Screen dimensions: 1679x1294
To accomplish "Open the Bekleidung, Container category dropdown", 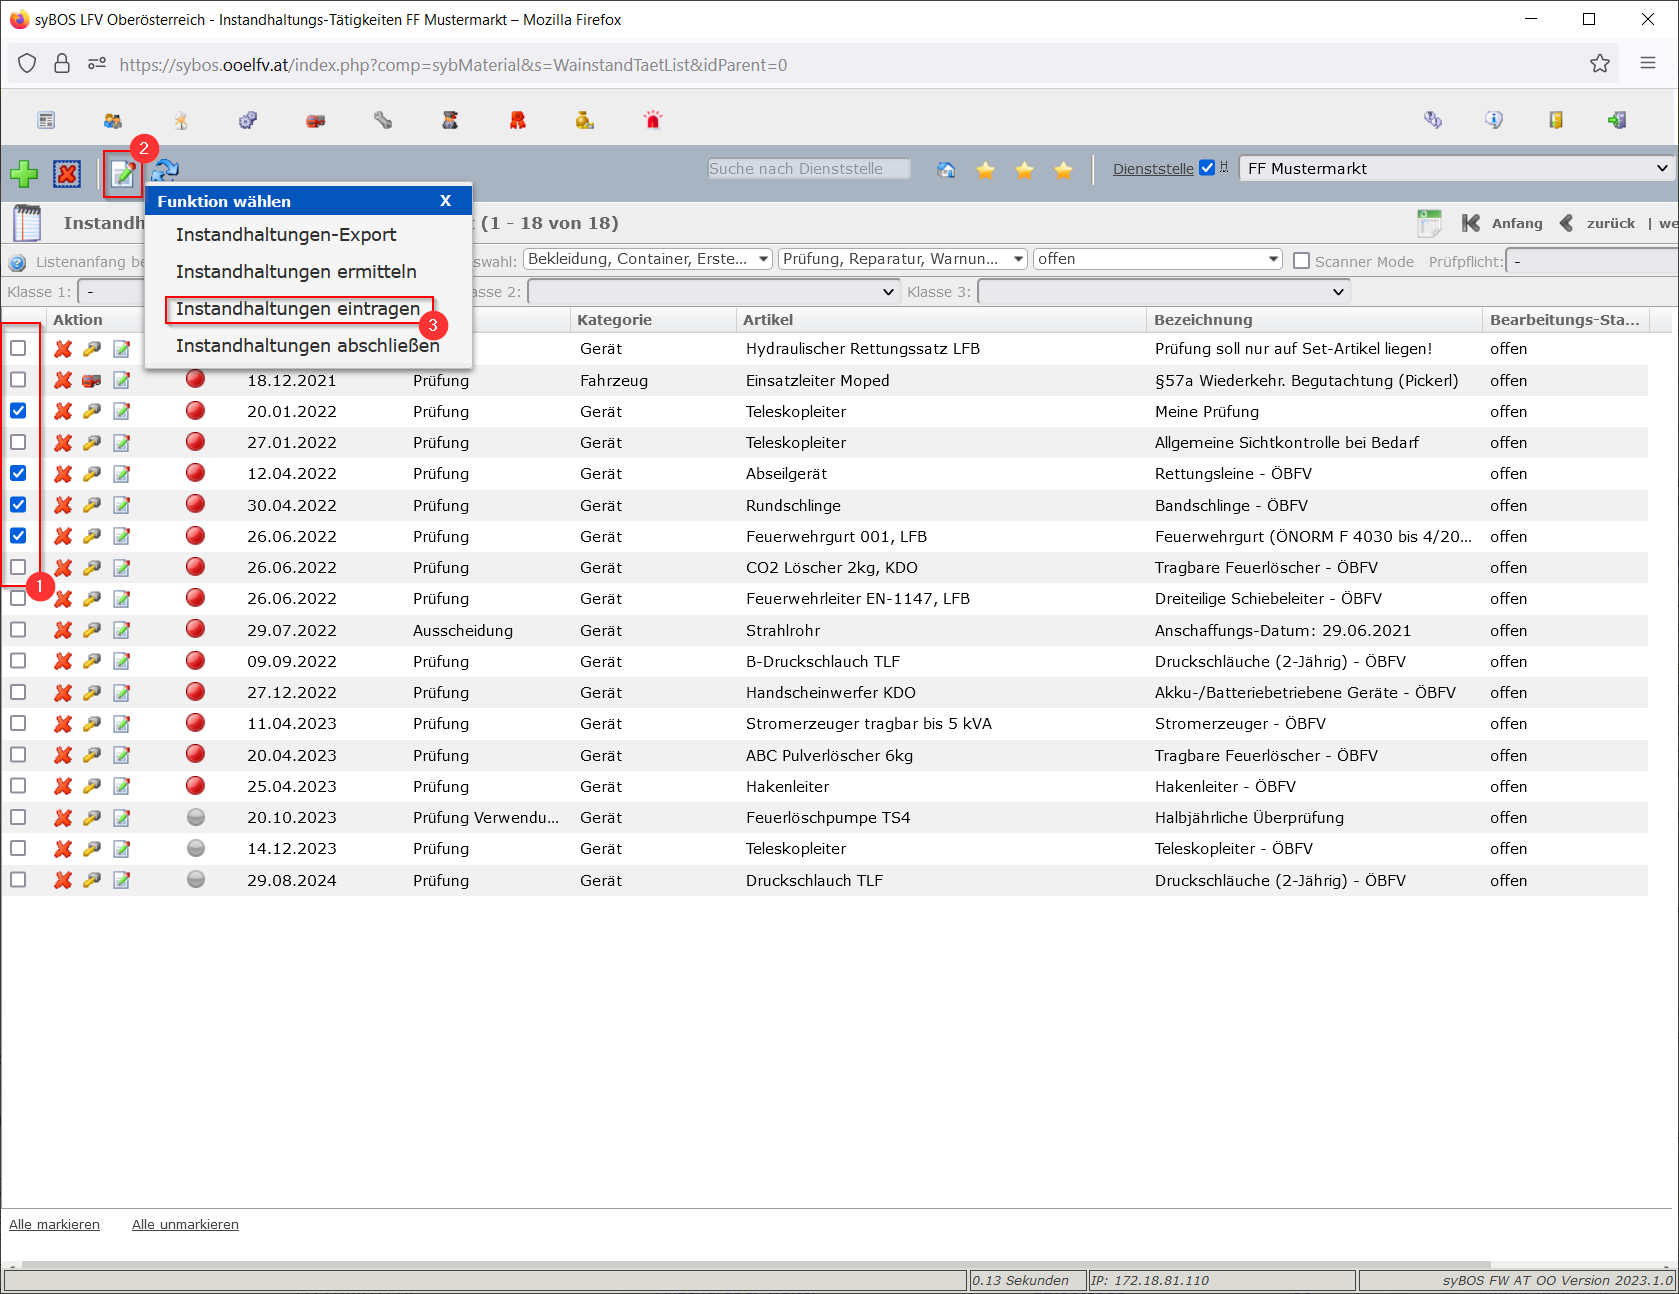I will pos(648,259).
